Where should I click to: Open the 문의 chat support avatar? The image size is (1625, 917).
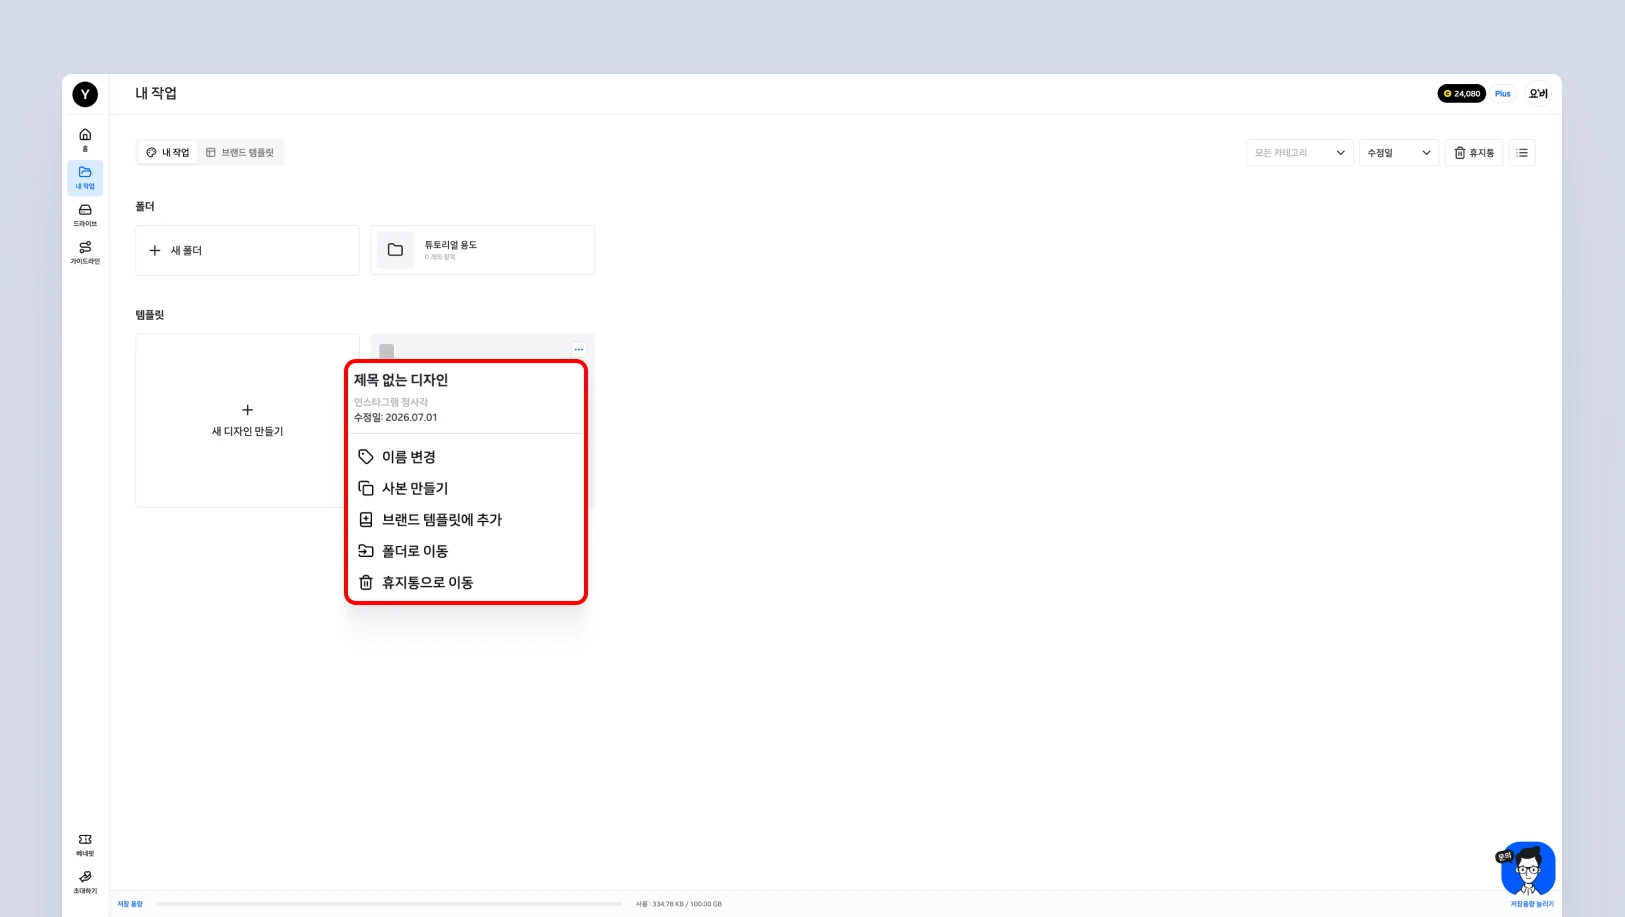1527,868
